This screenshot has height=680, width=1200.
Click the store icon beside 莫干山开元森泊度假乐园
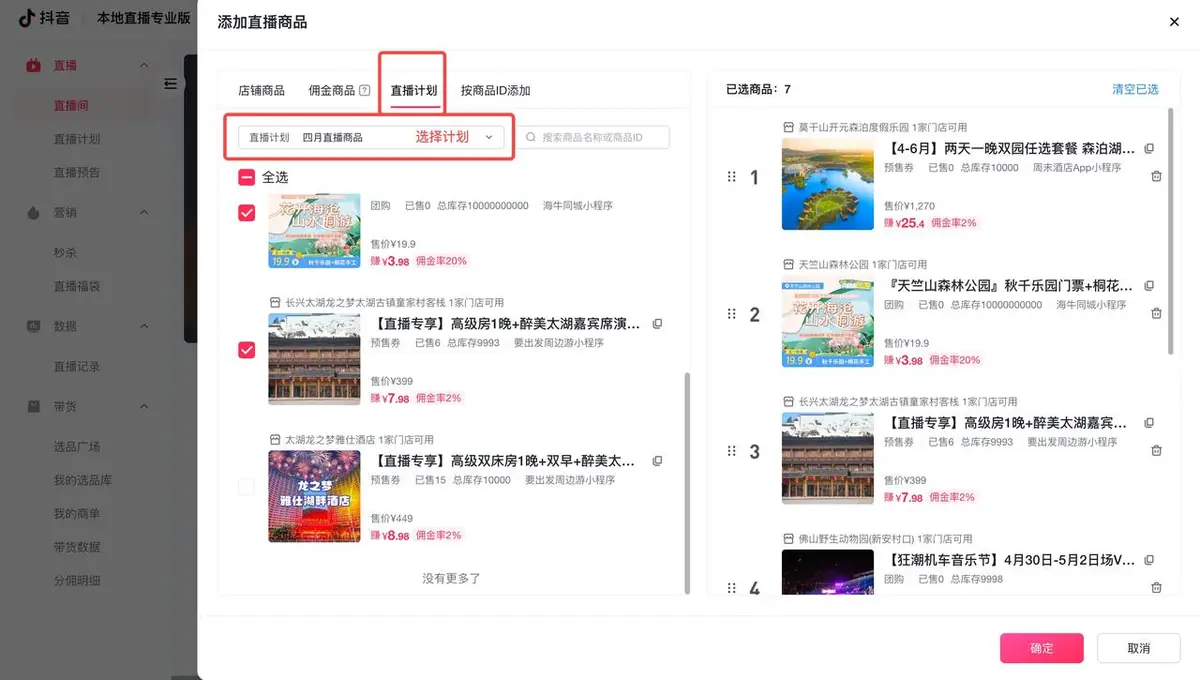pyautogui.click(x=788, y=128)
